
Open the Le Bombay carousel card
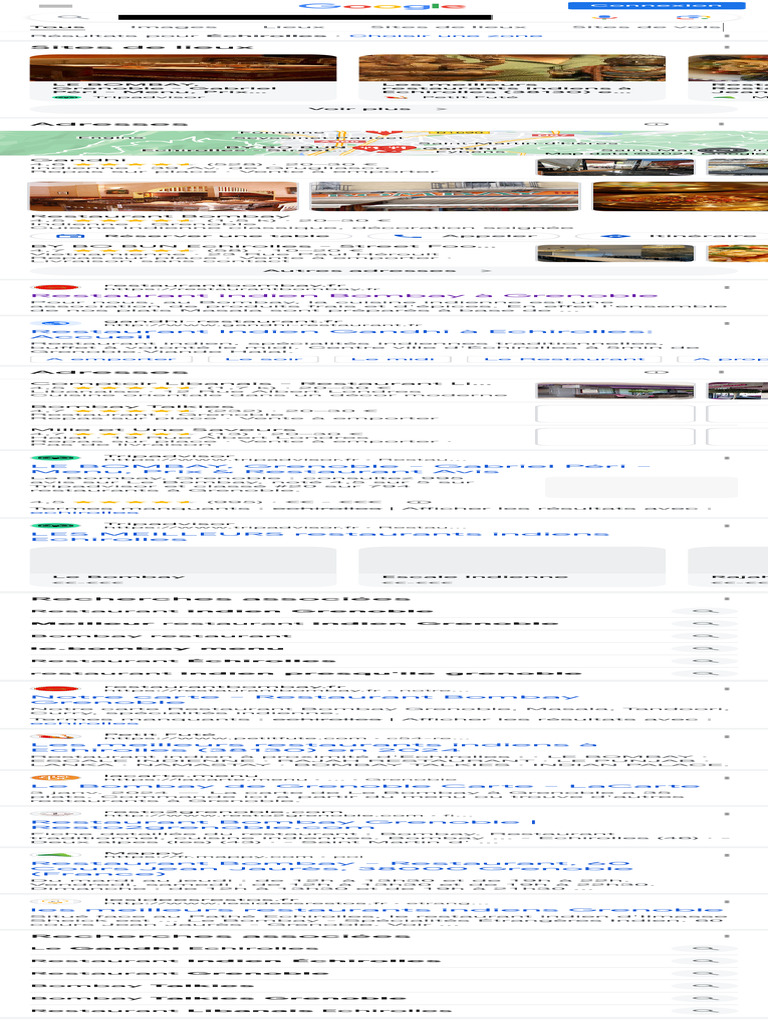tap(183, 567)
